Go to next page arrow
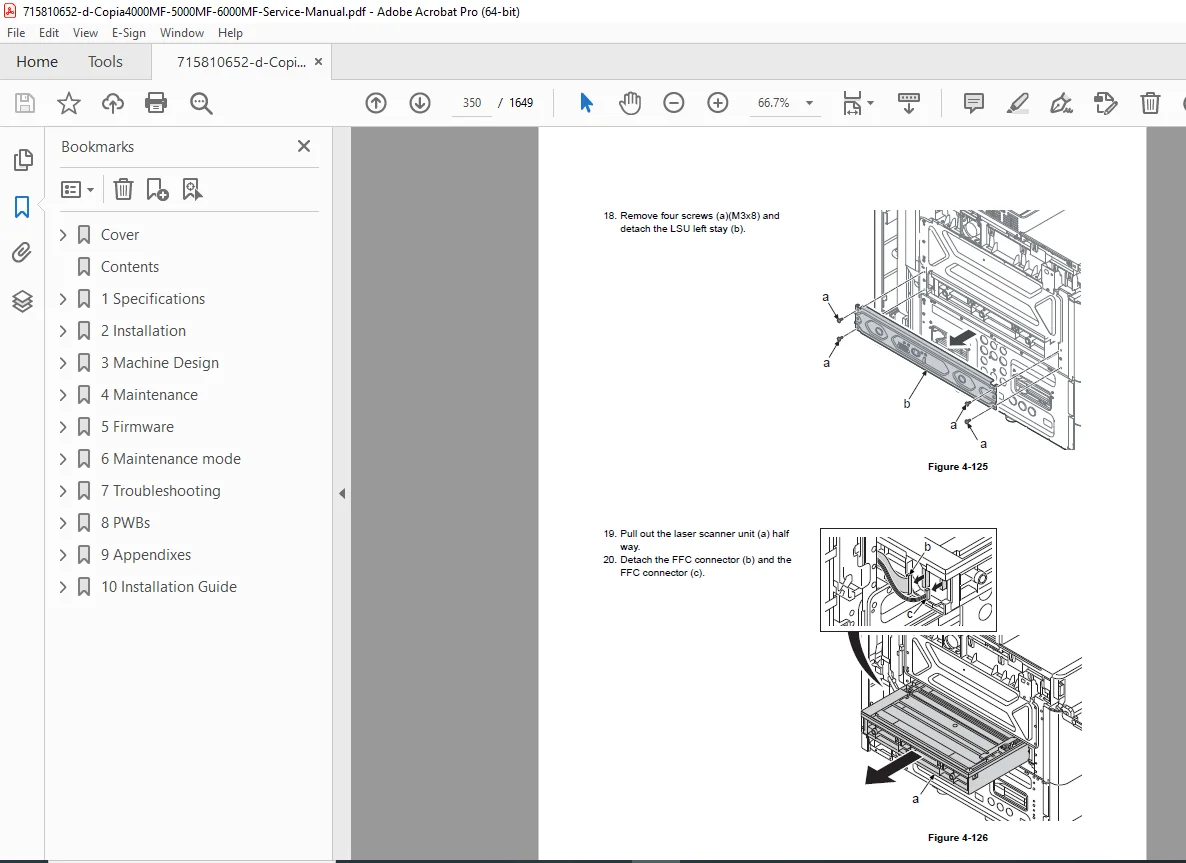 click(420, 103)
